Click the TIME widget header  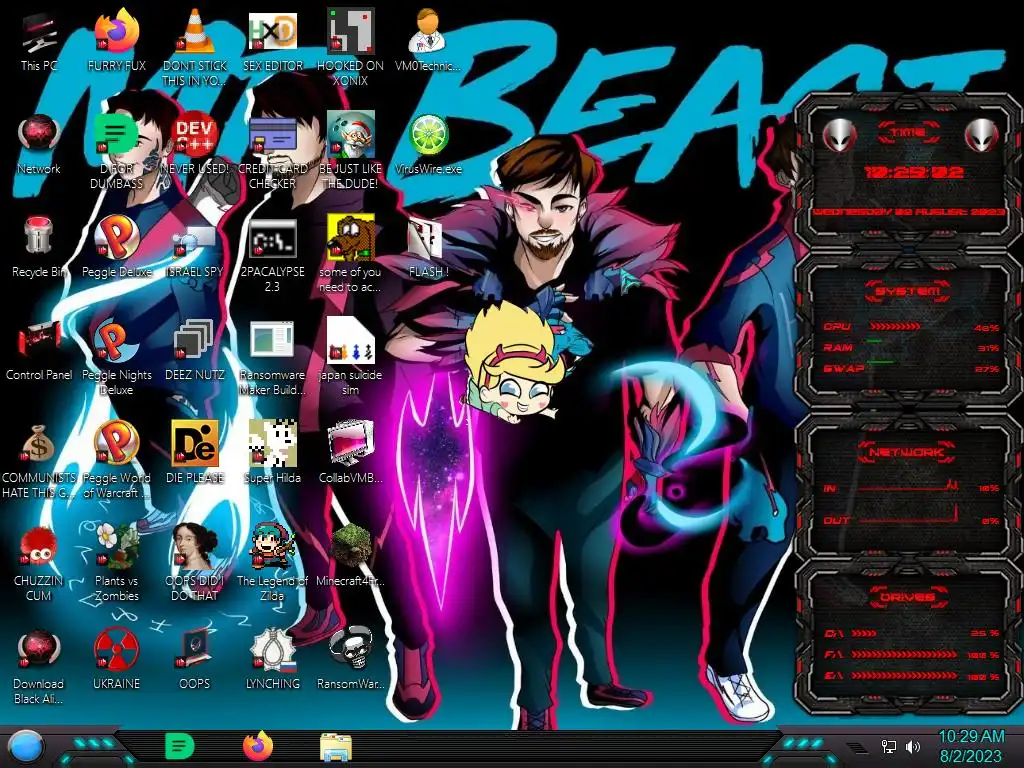point(908,133)
